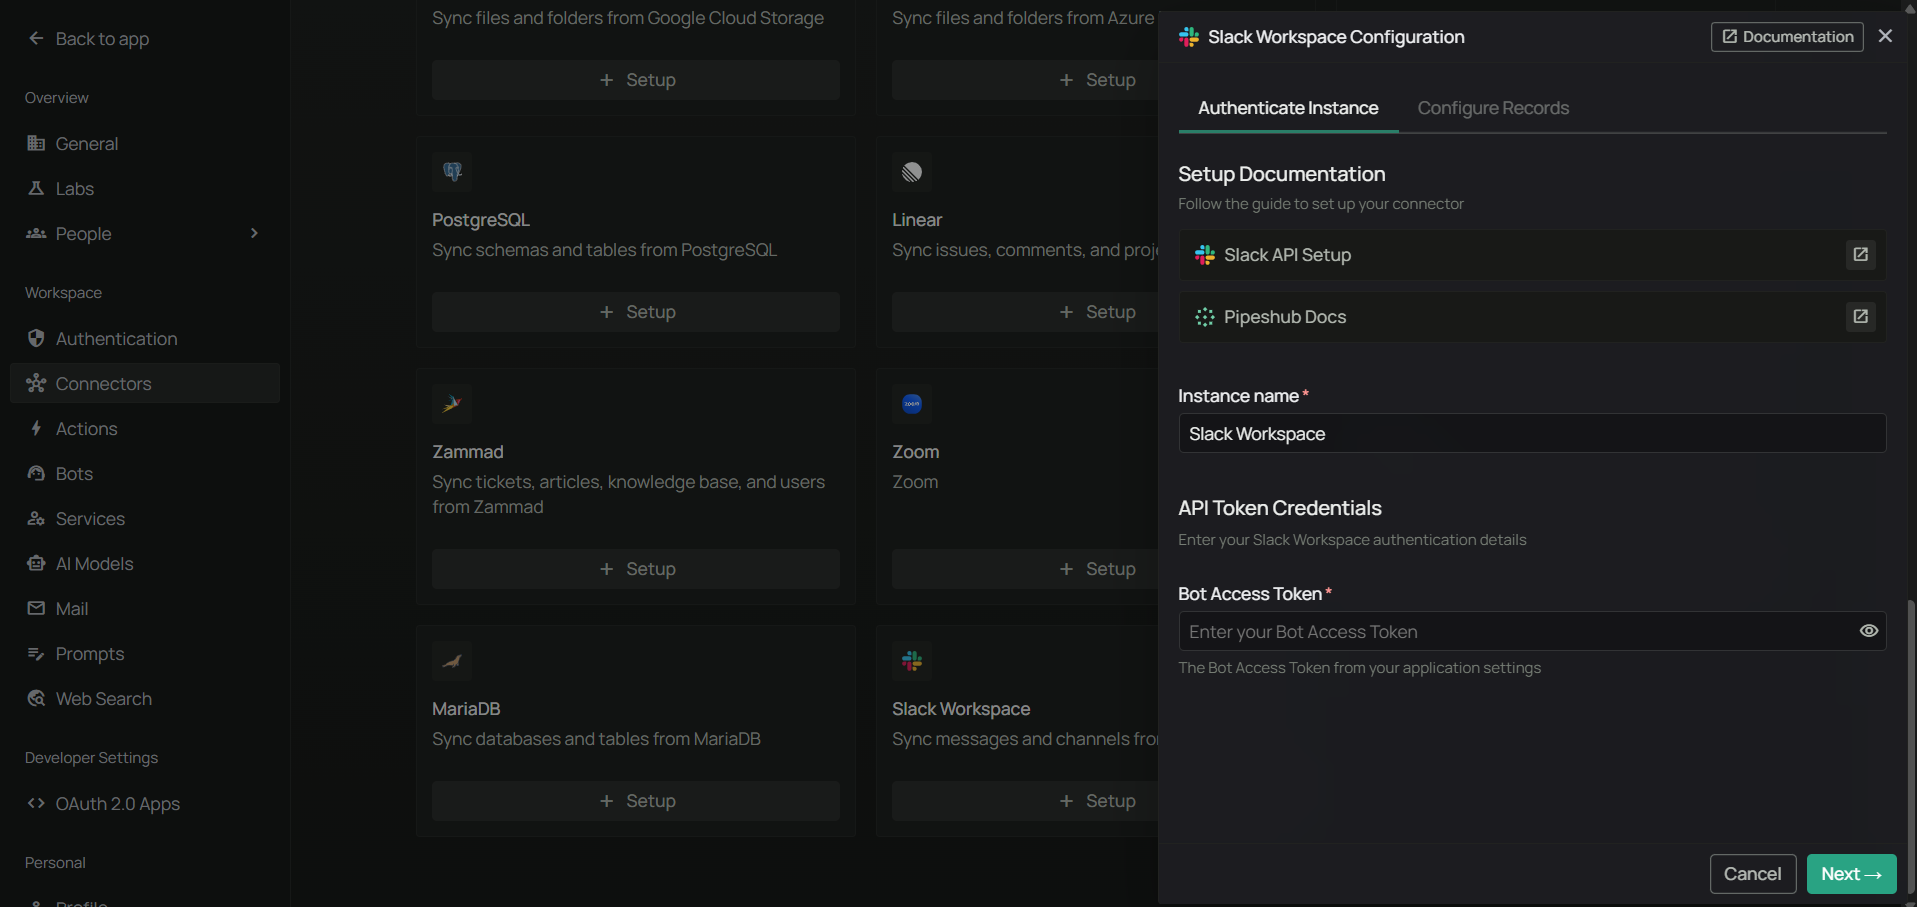The image size is (1917, 907).
Task: Open the Pipeshub Docs guide row
Action: click(1532, 317)
